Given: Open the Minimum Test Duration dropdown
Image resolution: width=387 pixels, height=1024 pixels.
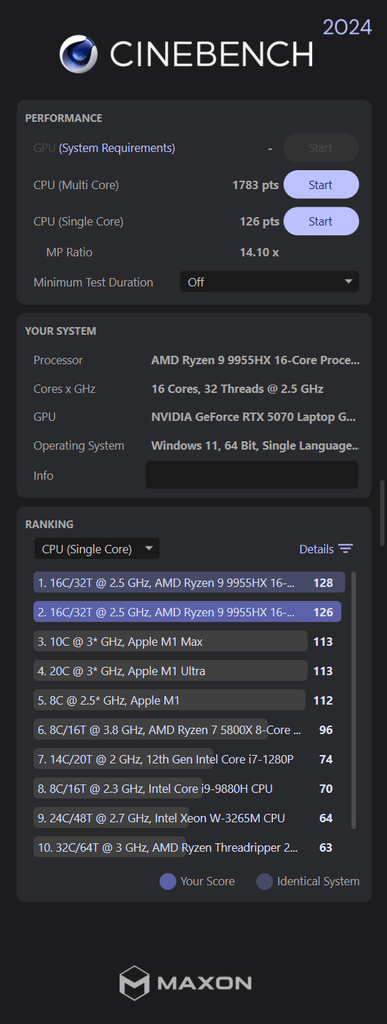Looking at the screenshot, I should 270,282.
